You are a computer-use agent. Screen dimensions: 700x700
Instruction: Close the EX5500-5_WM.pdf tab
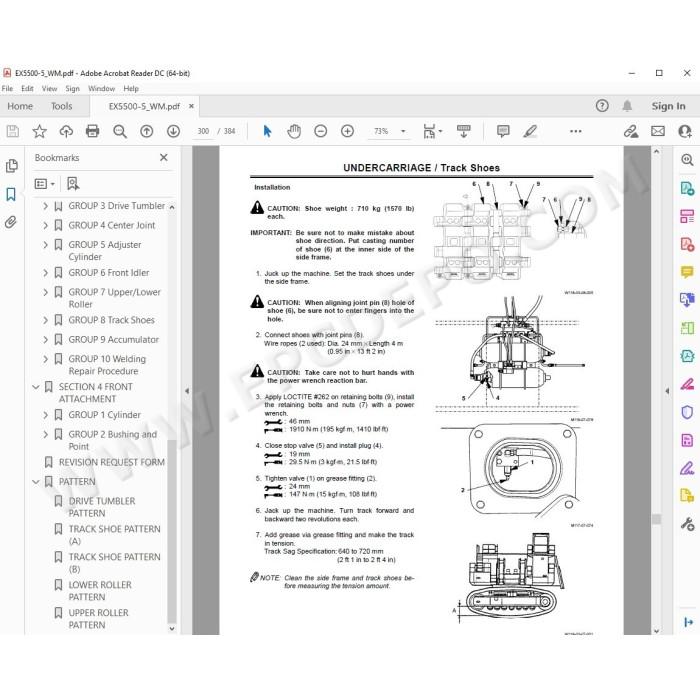pos(191,106)
